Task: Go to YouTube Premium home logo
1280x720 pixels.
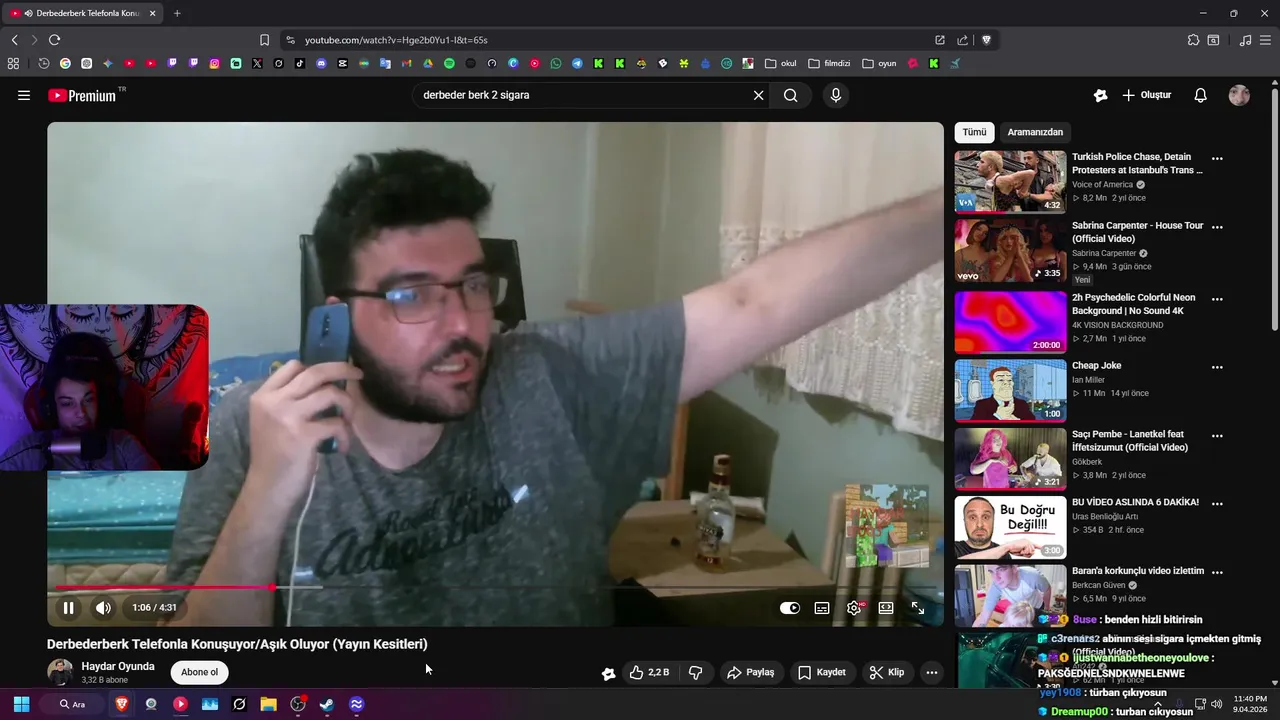Action: tap(82, 95)
